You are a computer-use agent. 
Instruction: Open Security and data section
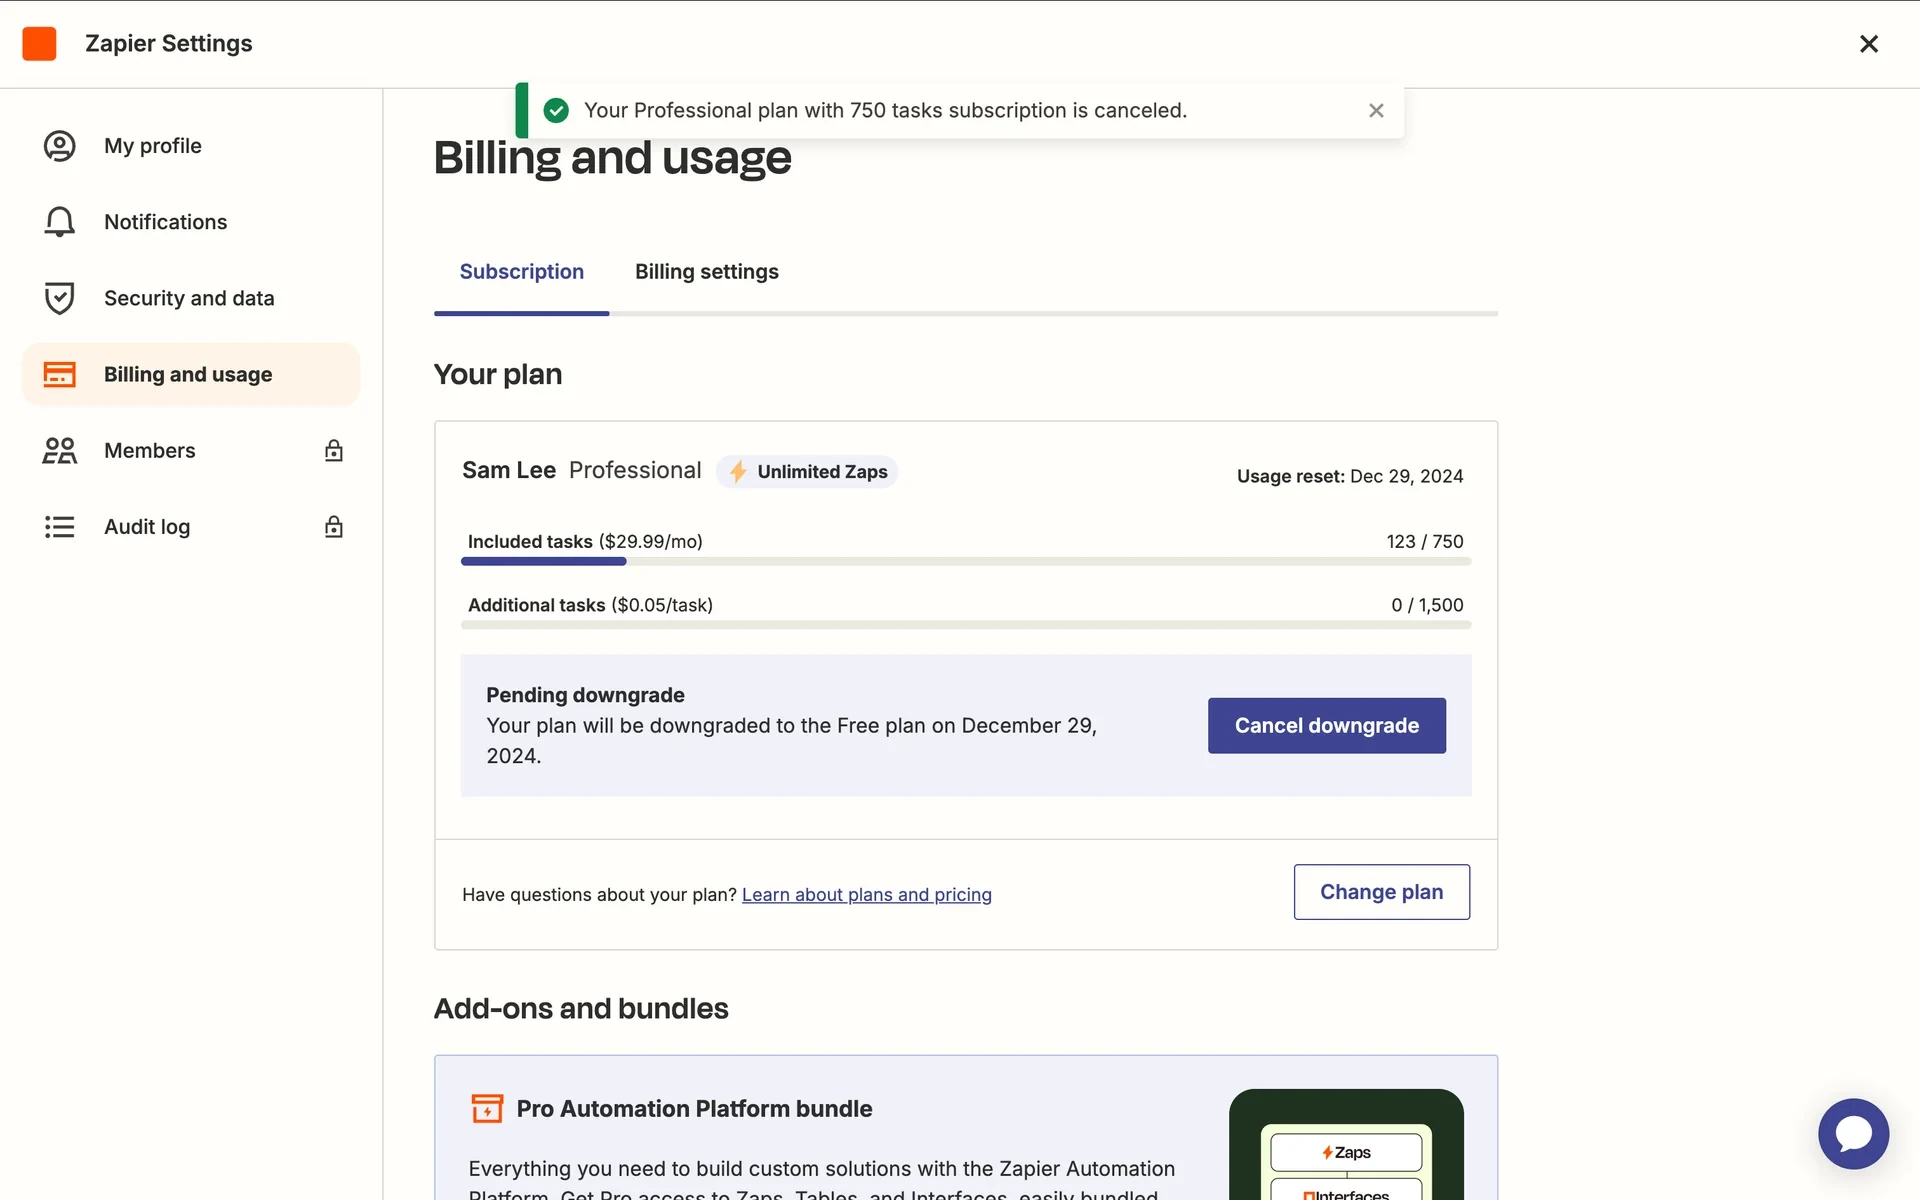[190, 298]
